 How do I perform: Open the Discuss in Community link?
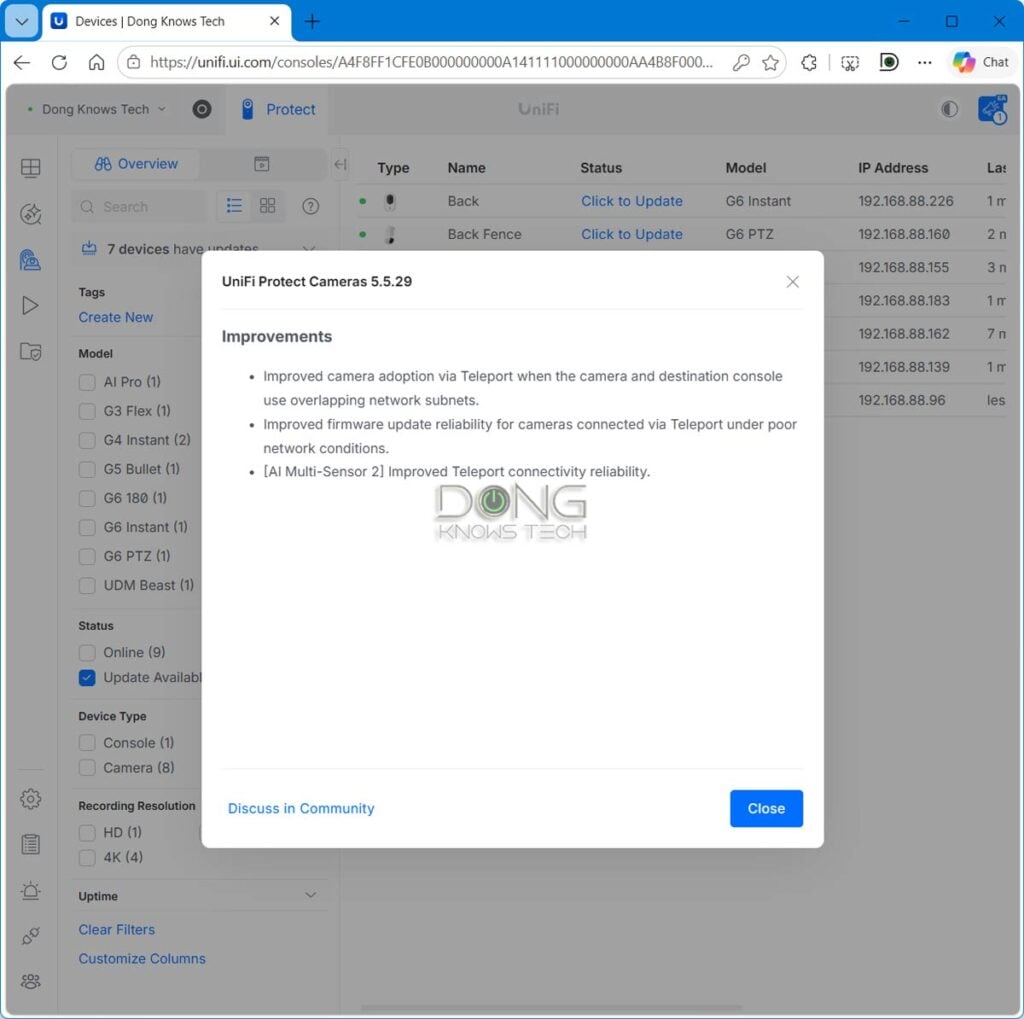click(301, 808)
